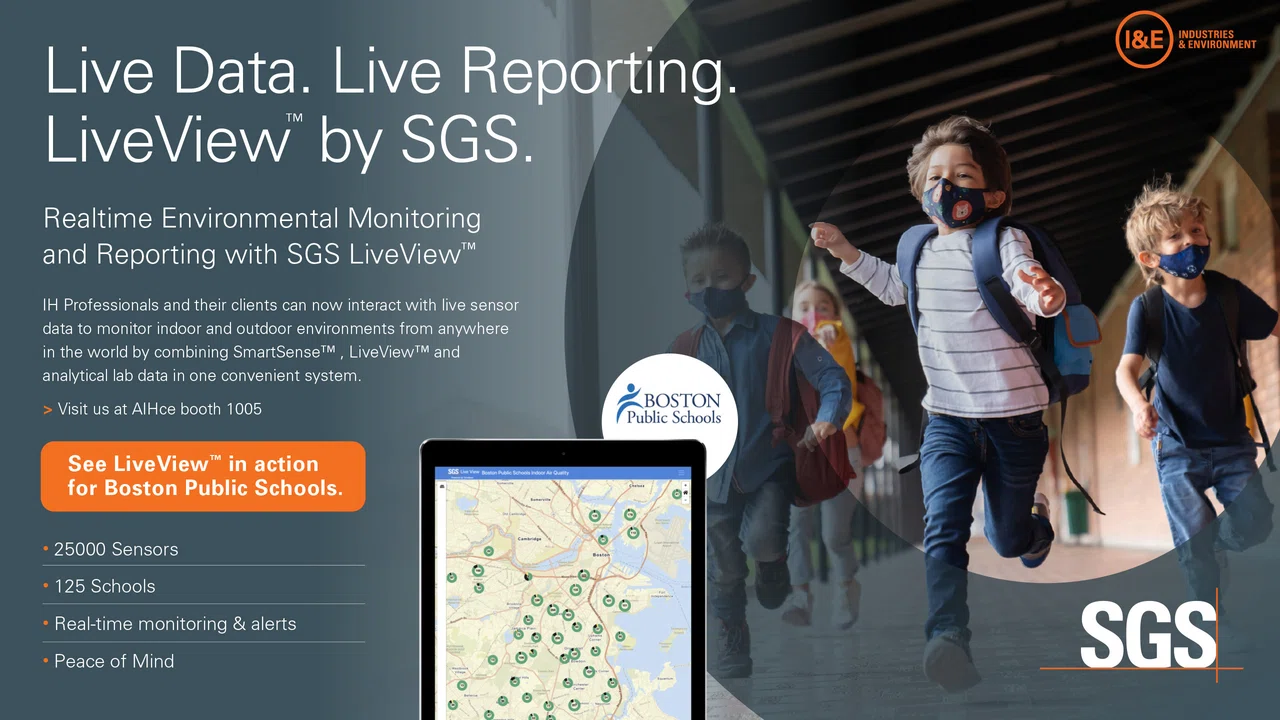1280x720 pixels.
Task: Click the paragraph starting IH Professionals and their clients
Action: (281, 340)
